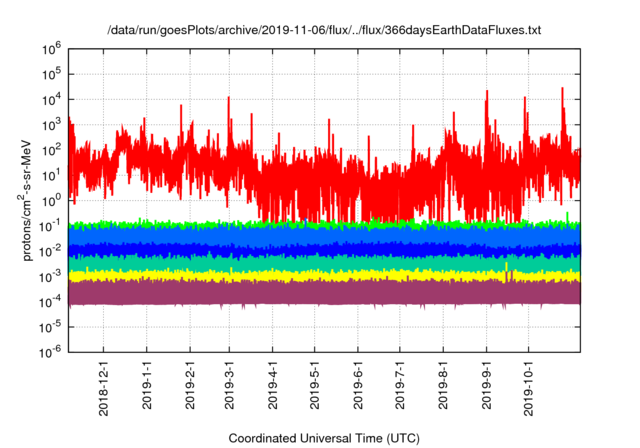Viewport: 640px width, 448px height.
Task: Click the 10^-2 y-axis tick label
Action: click(50, 251)
